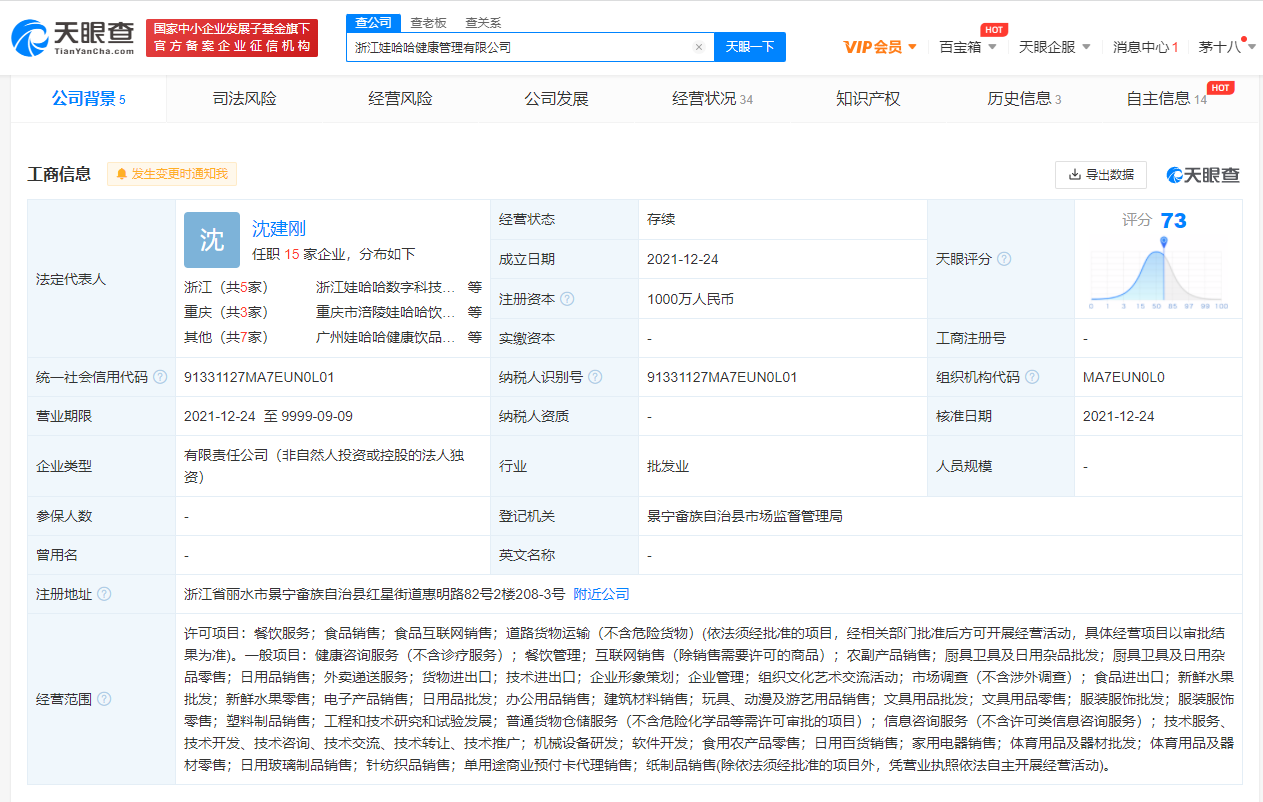Click the 登记机关 value 景宁畲族自治县市场监督管理局
The height and width of the screenshot is (802, 1263).
[745, 516]
